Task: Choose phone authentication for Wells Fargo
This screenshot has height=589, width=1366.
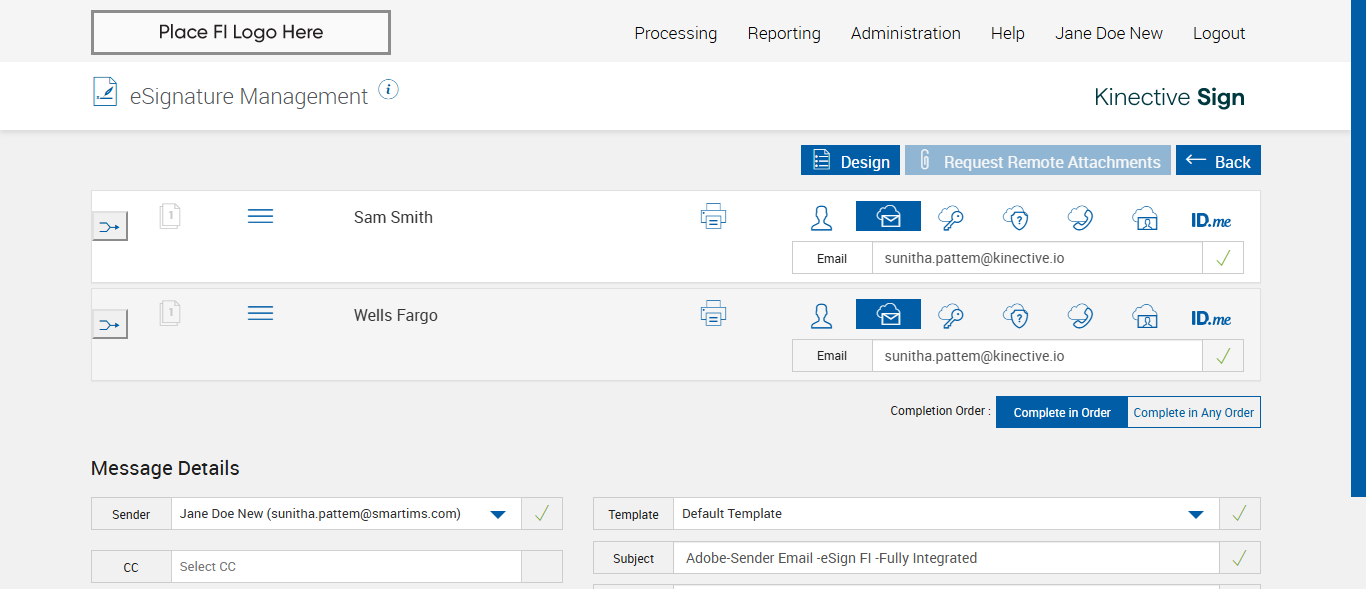Action: (x=1080, y=315)
